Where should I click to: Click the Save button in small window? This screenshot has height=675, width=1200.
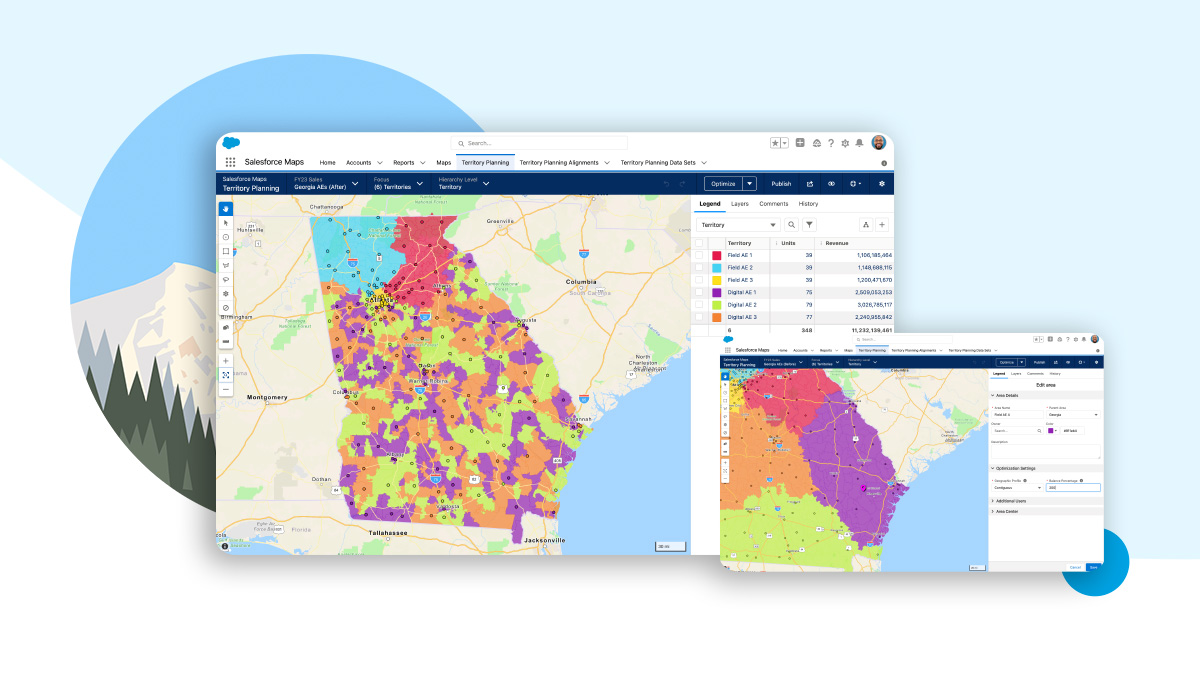(1094, 567)
